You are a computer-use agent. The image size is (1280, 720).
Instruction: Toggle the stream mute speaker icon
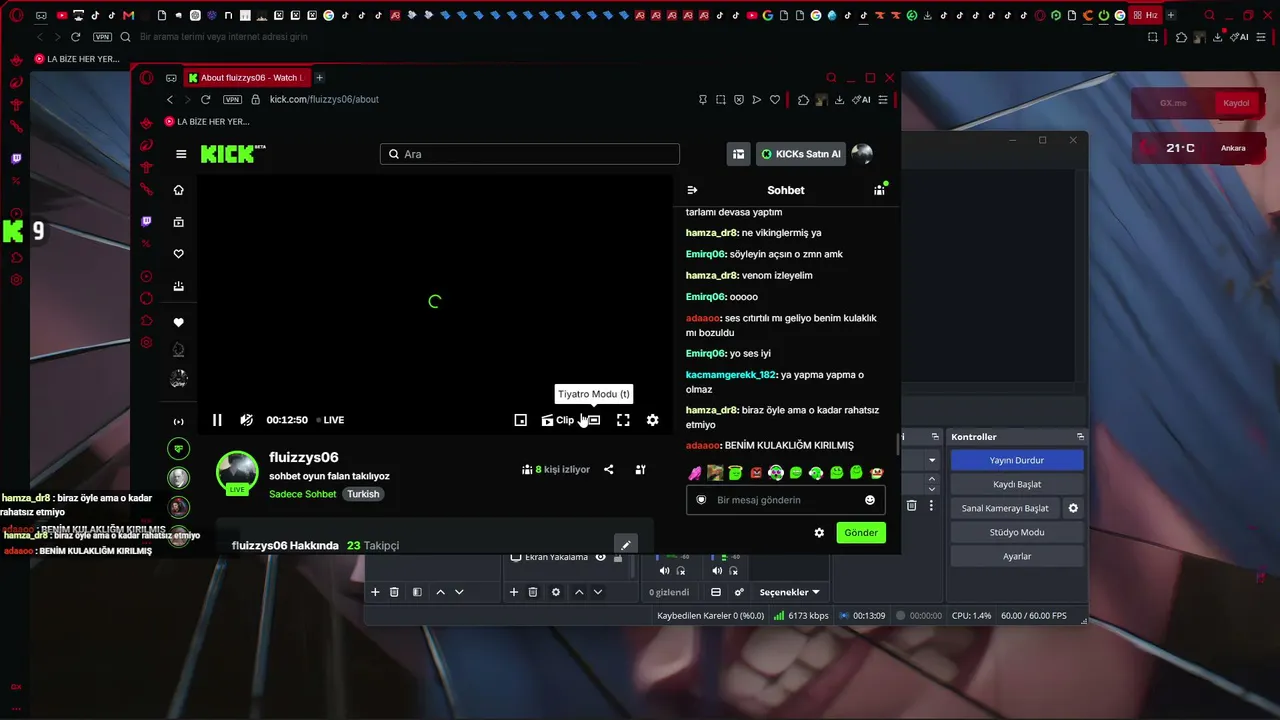247,420
